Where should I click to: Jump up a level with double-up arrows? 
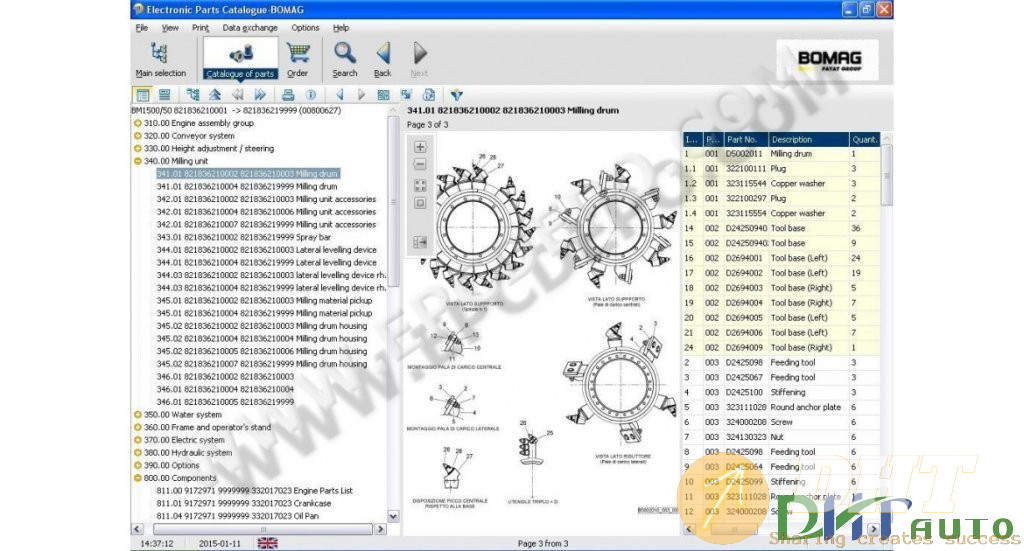(215, 95)
